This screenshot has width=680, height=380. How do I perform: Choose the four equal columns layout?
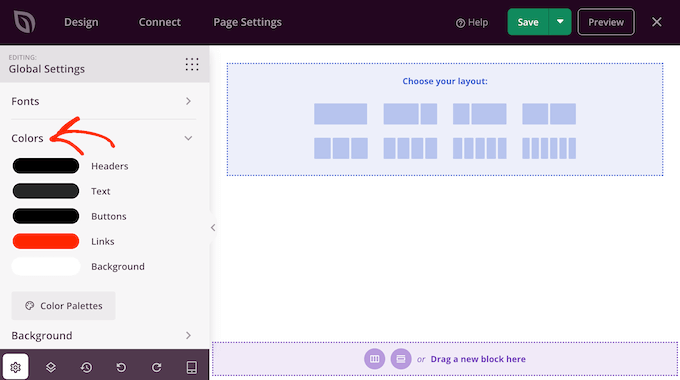click(410, 148)
